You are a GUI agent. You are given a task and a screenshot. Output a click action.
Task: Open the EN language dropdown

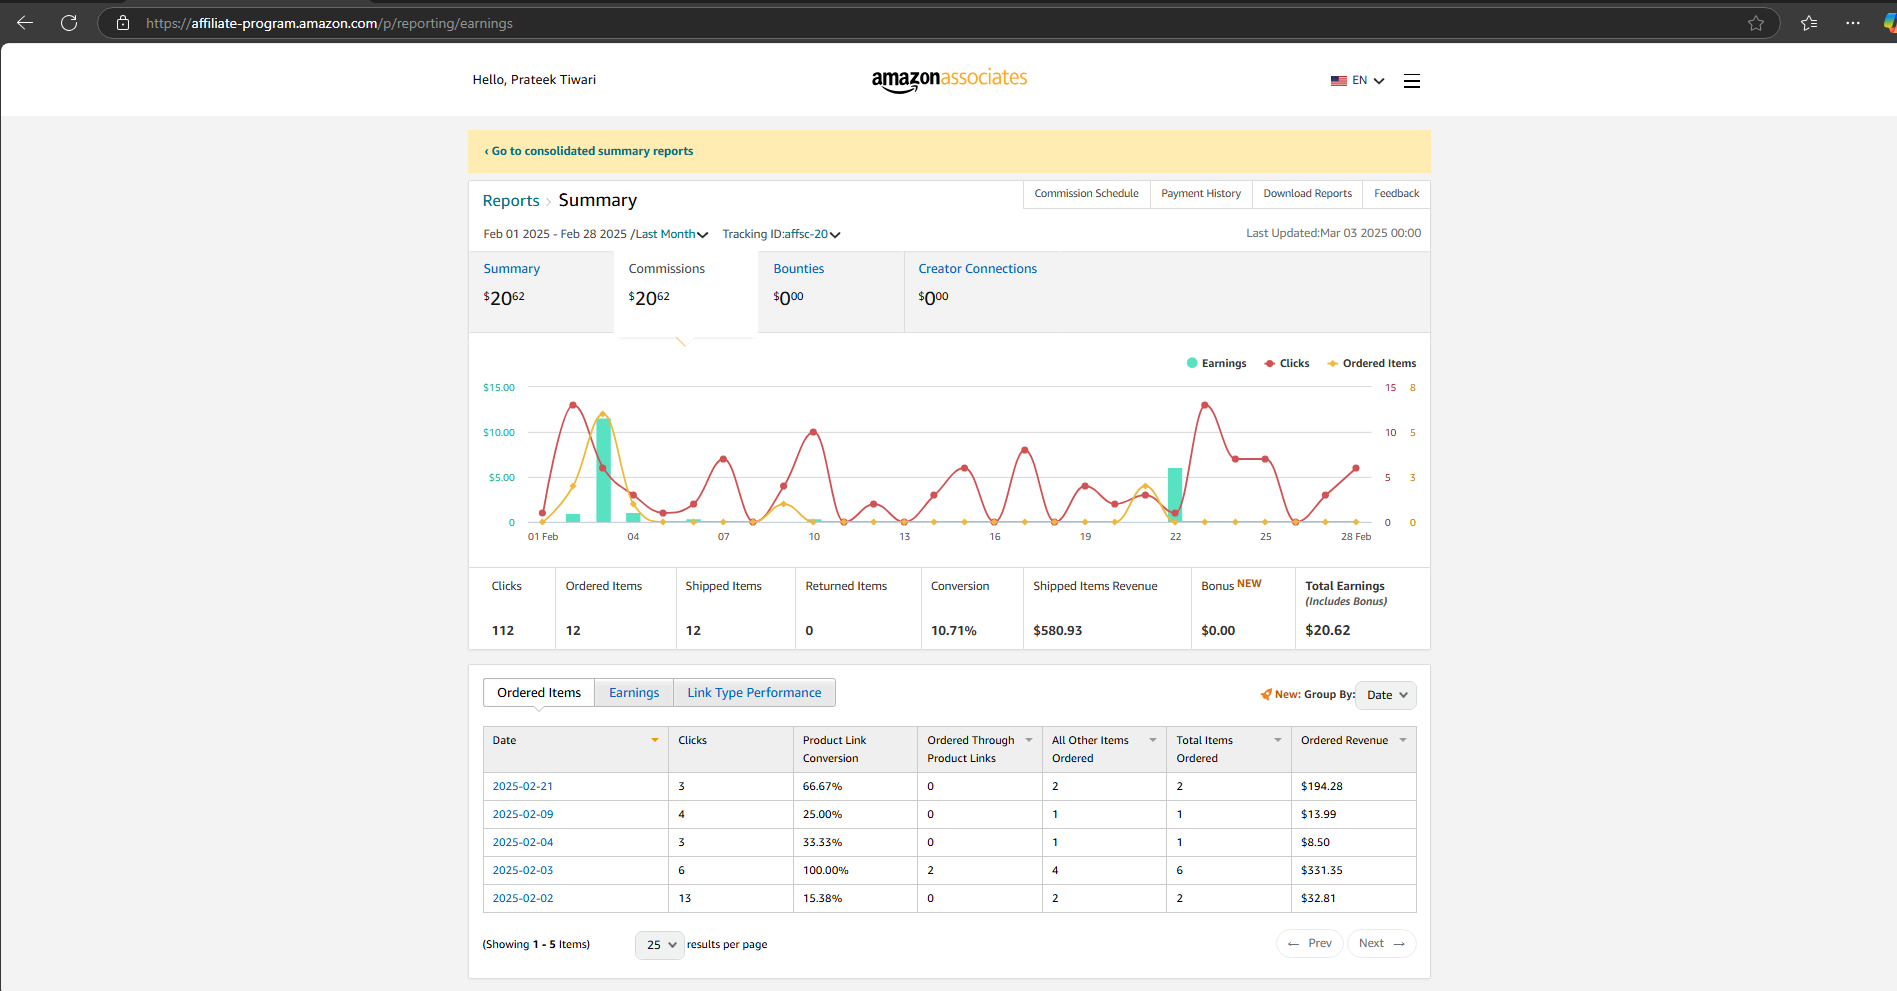(x=1368, y=81)
